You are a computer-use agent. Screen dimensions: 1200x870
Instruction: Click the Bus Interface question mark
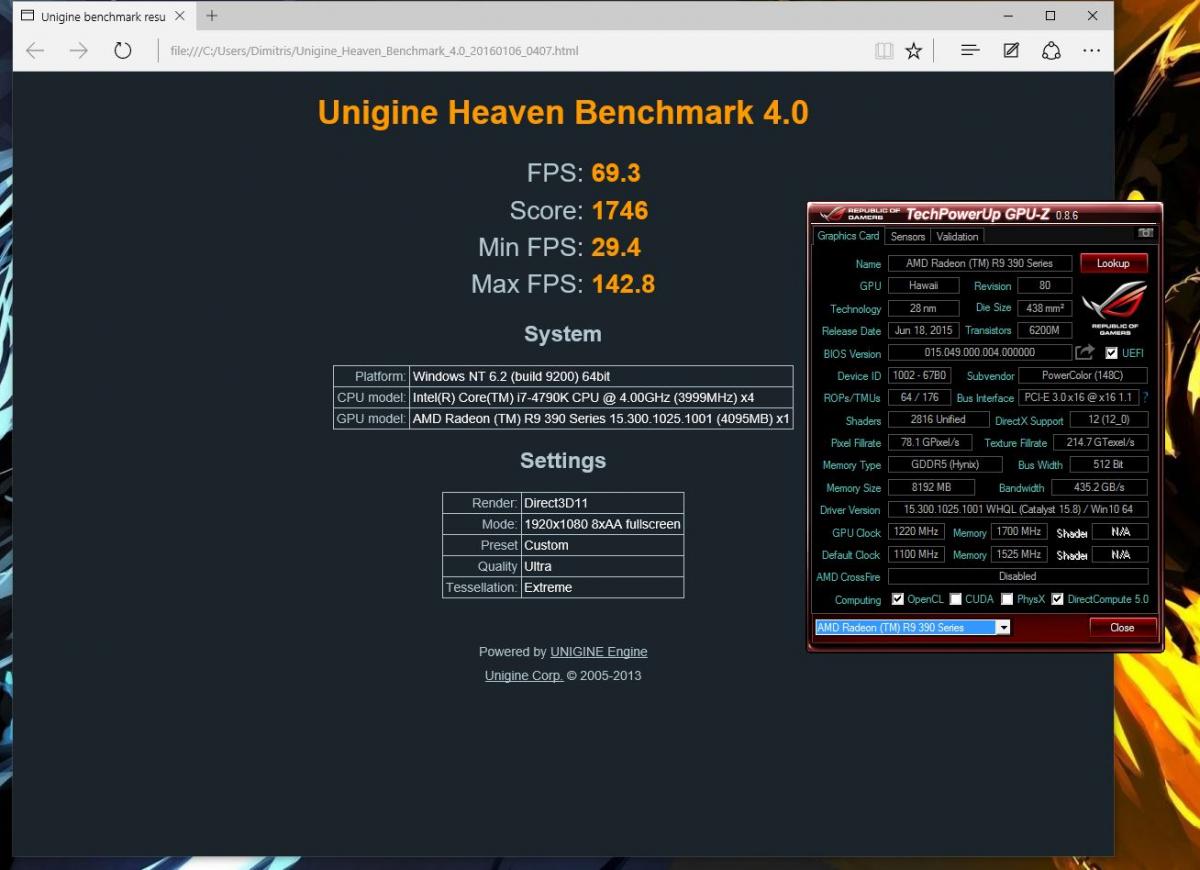(x=1145, y=398)
